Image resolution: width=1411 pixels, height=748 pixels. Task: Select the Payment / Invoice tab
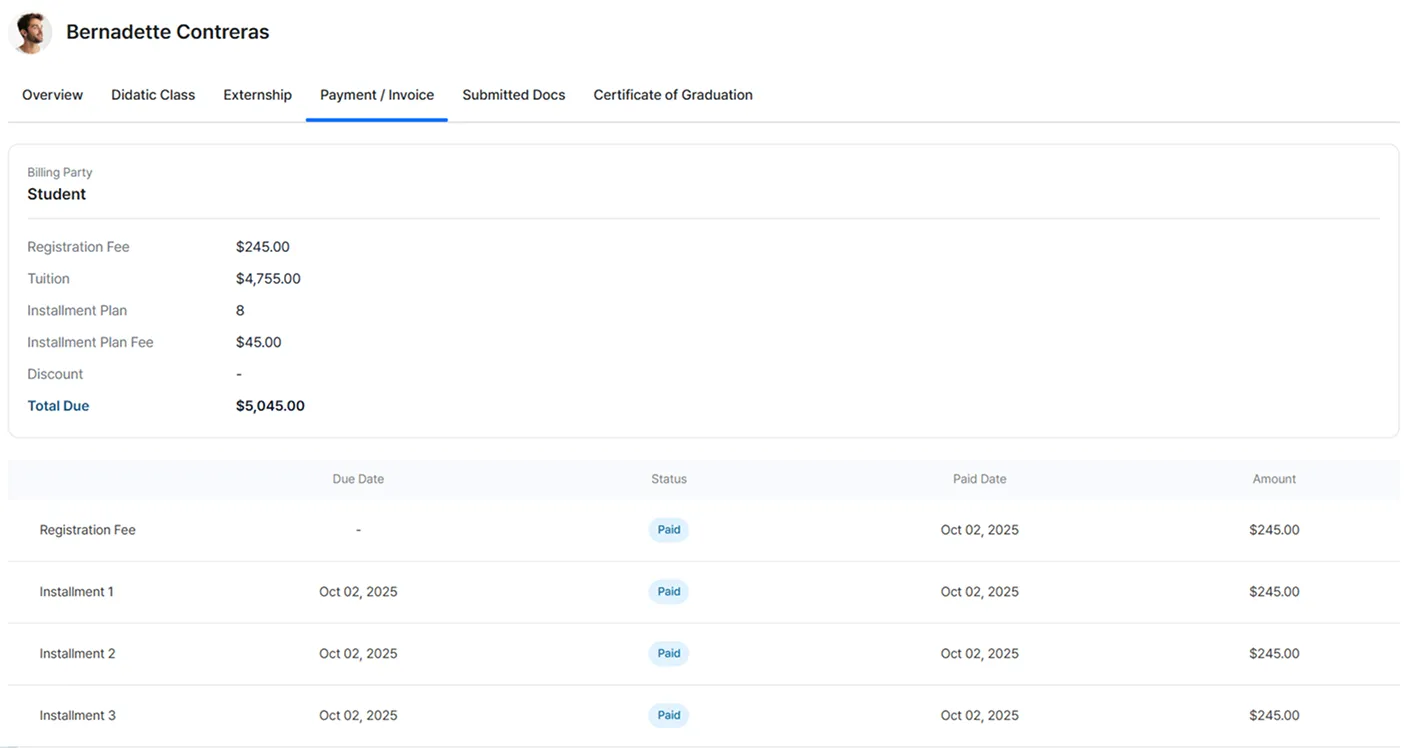tap(377, 95)
